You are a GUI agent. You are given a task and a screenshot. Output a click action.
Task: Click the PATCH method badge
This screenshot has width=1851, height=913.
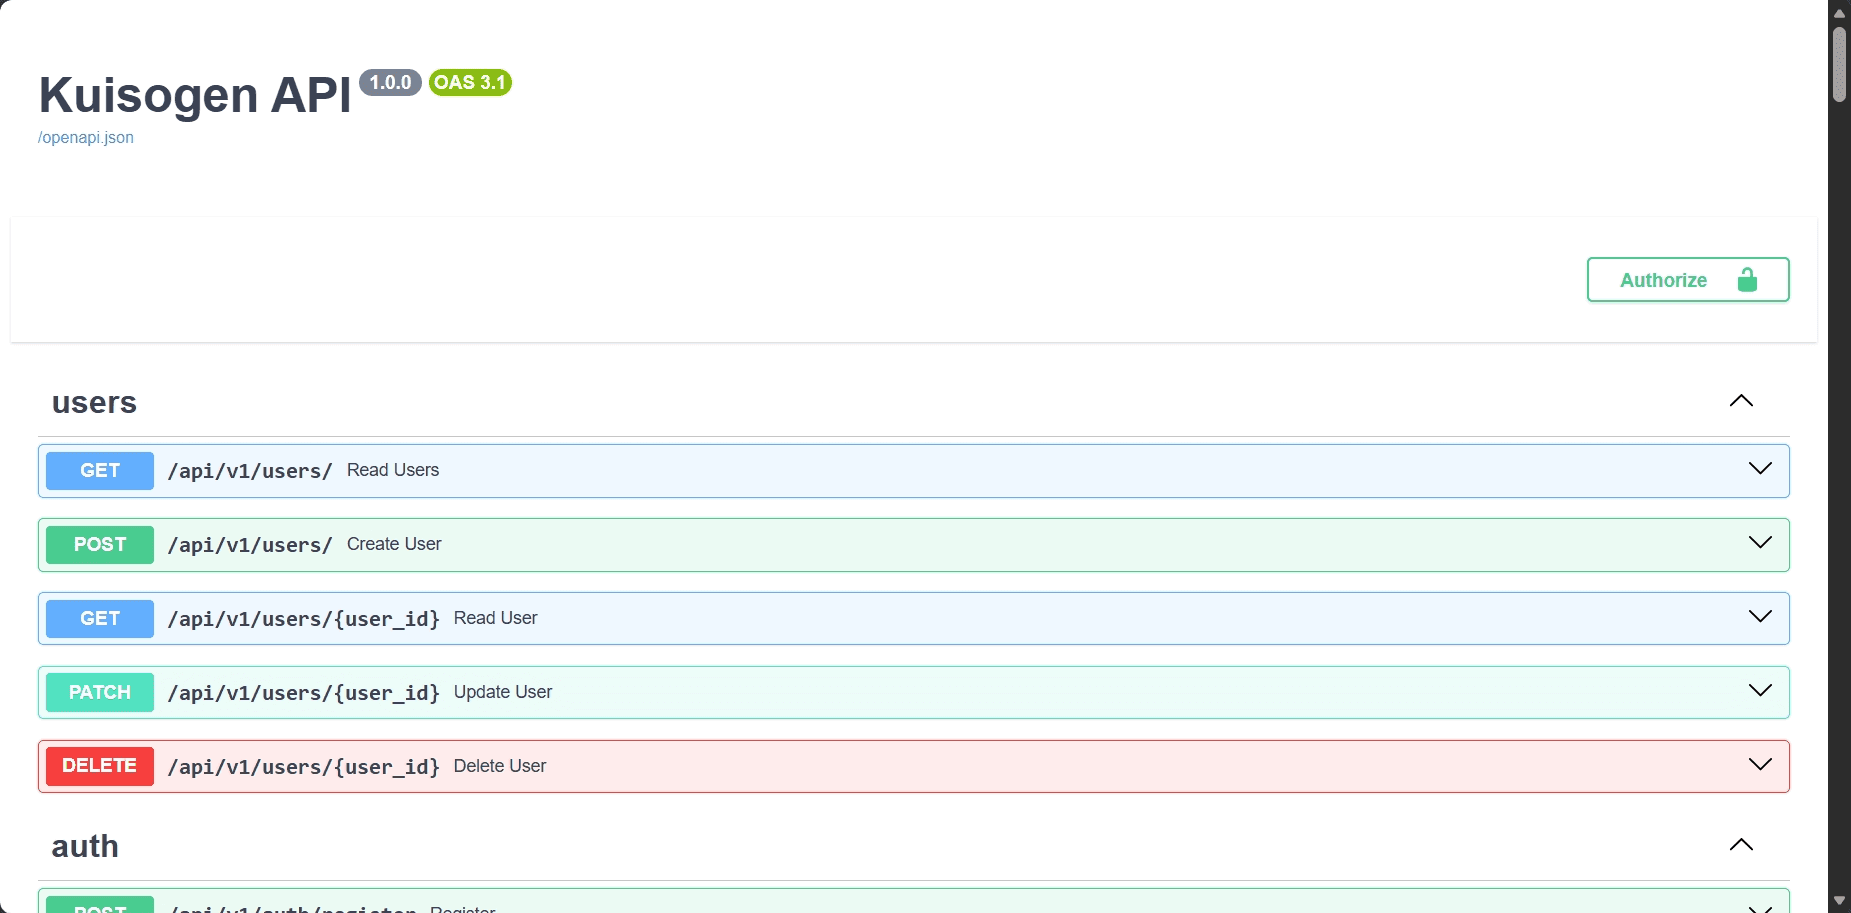click(x=100, y=693)
